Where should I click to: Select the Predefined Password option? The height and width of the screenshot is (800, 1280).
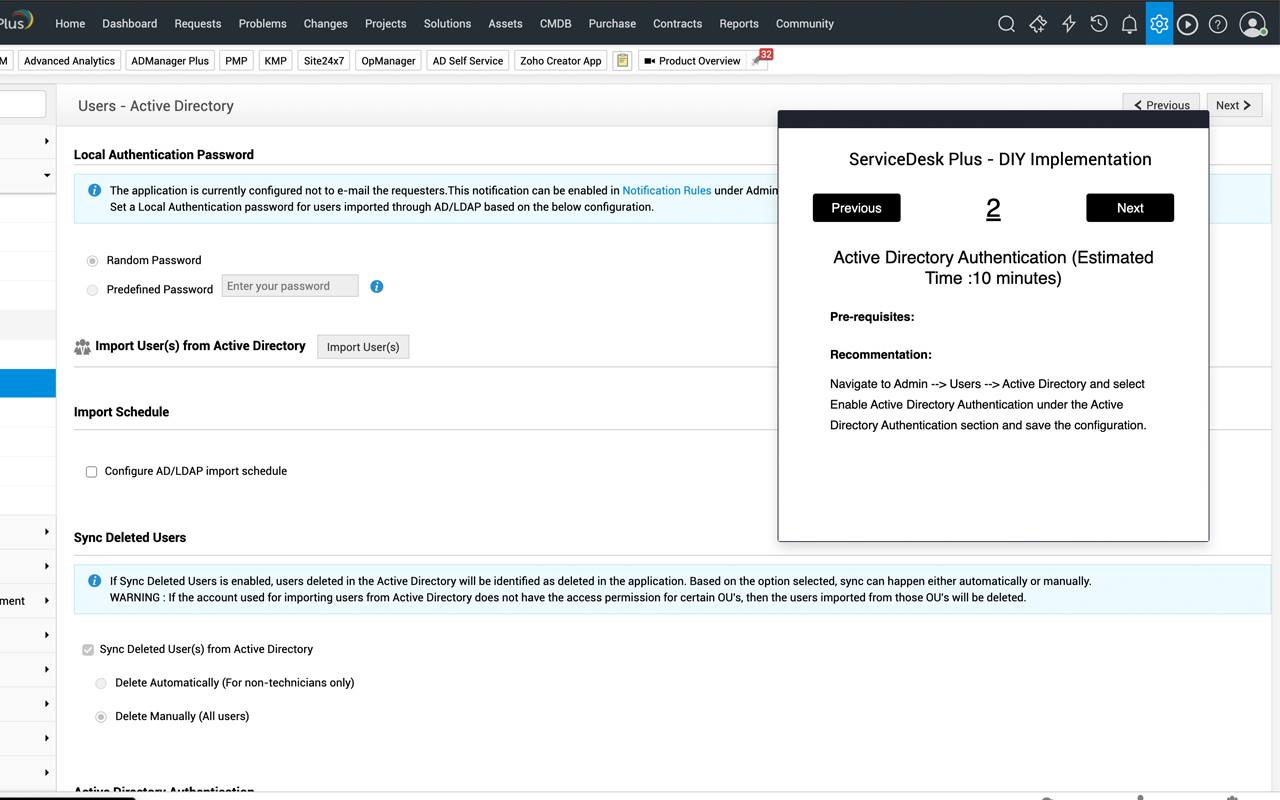pyautogui.click(x=92, y=290)
